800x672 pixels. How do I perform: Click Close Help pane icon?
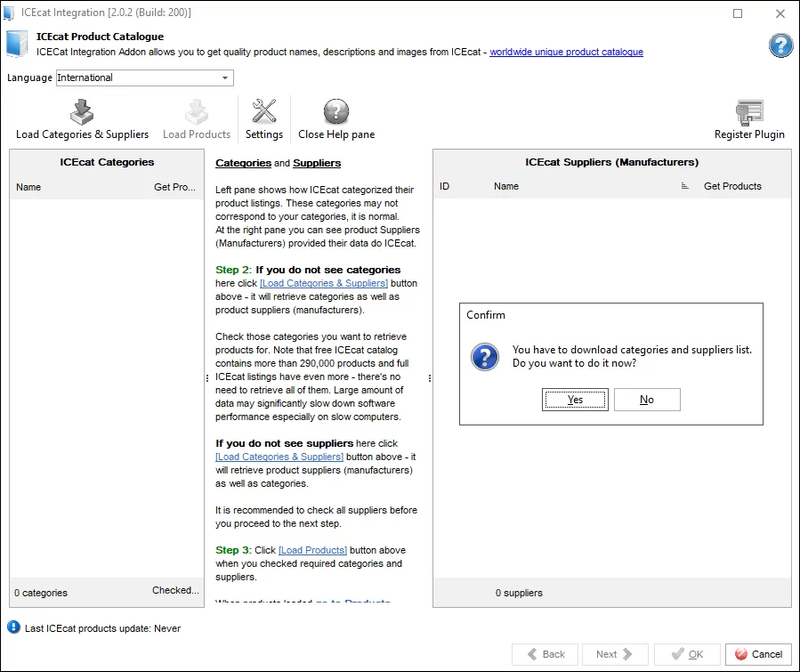pos(336,112)
